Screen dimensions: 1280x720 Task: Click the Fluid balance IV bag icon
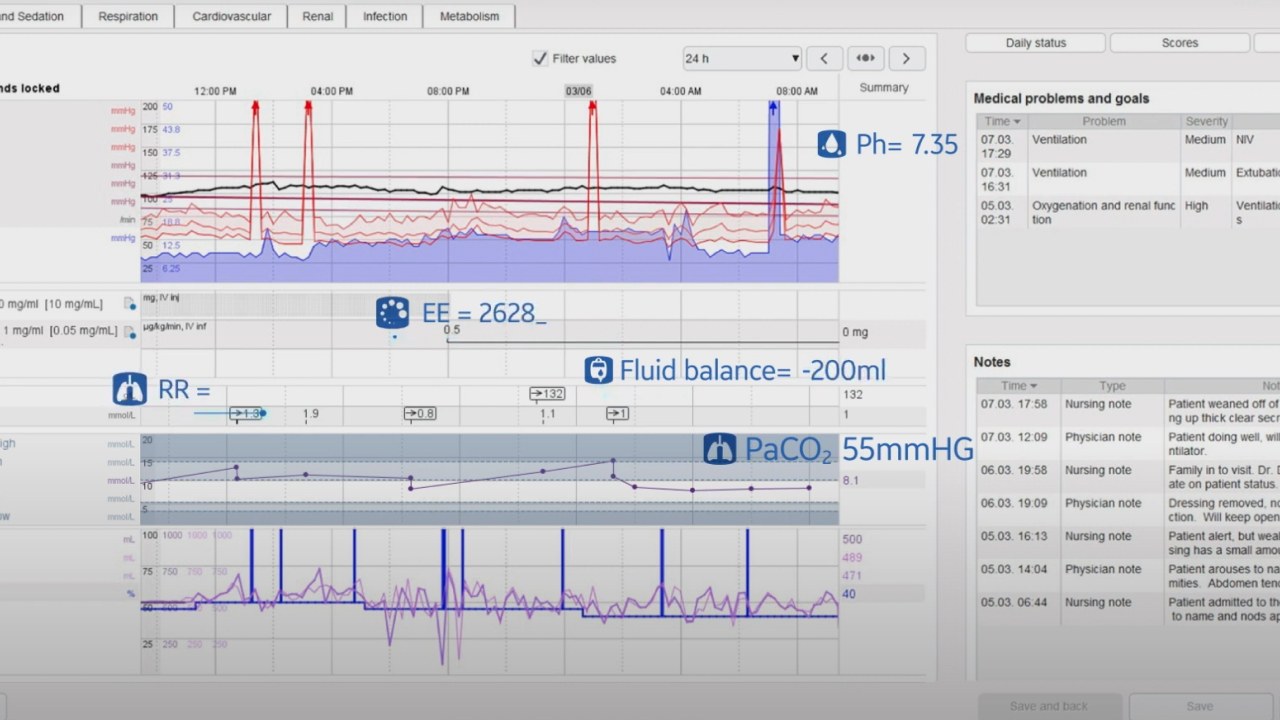[x=598, y=370]
